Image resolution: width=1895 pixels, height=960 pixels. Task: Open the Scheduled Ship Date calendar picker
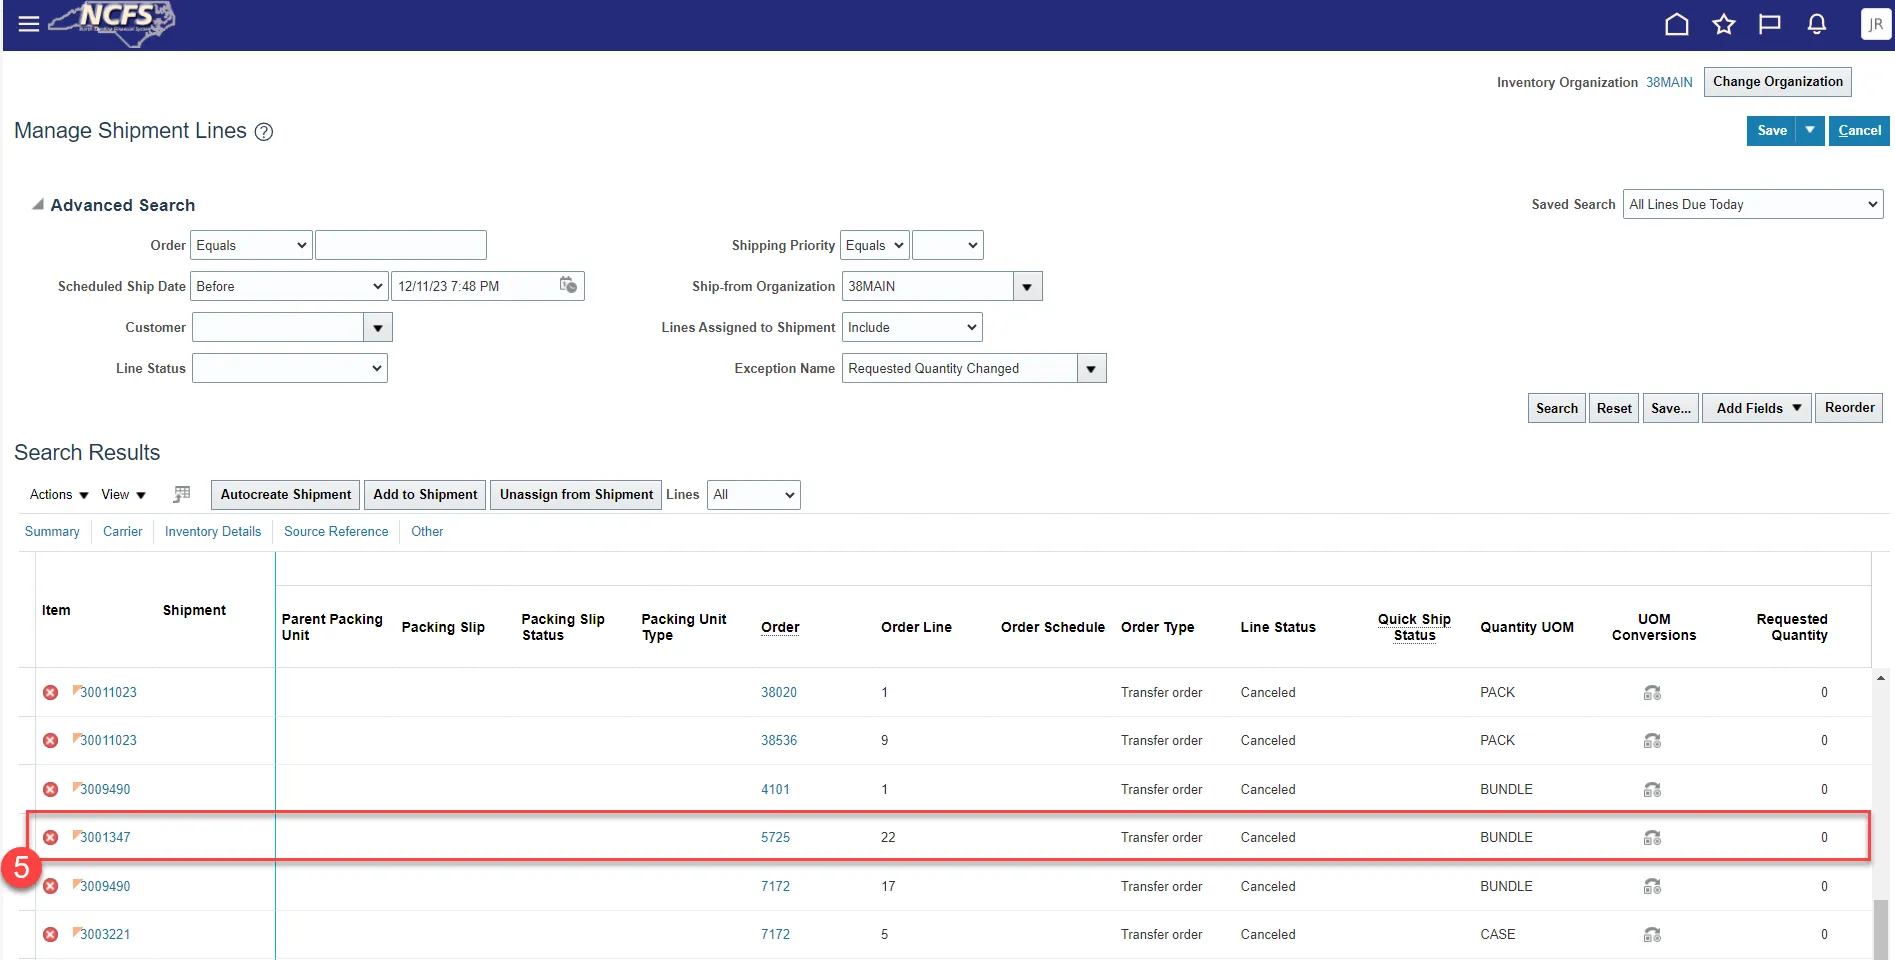pyautogui.click(x=568, y=286)
